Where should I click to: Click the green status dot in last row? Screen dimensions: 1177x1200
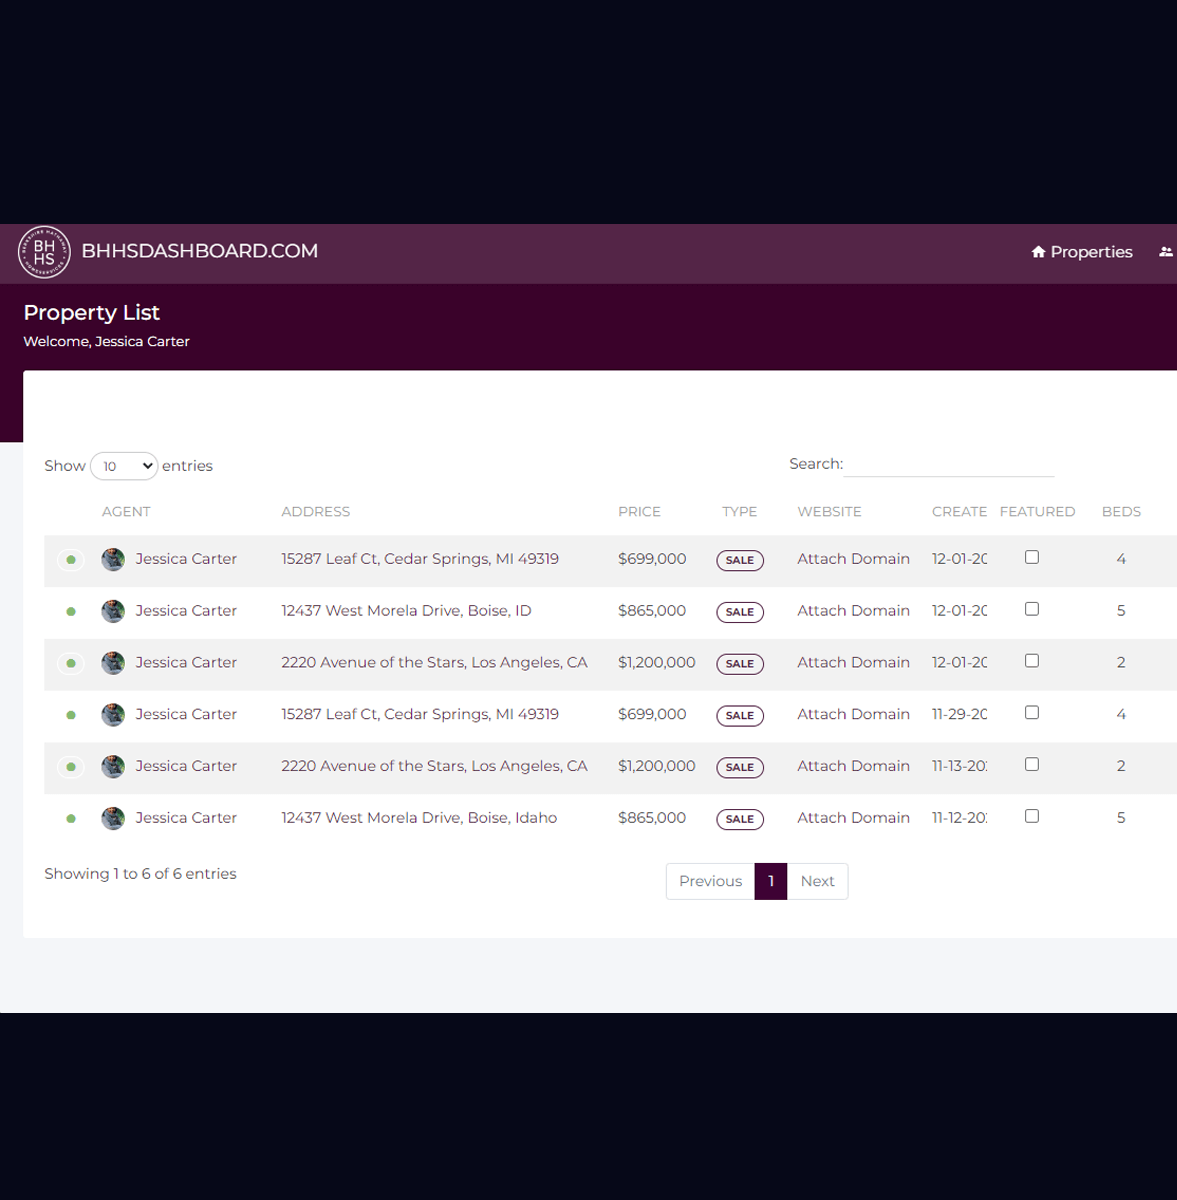pyautogui.click(x=71, y=819)
